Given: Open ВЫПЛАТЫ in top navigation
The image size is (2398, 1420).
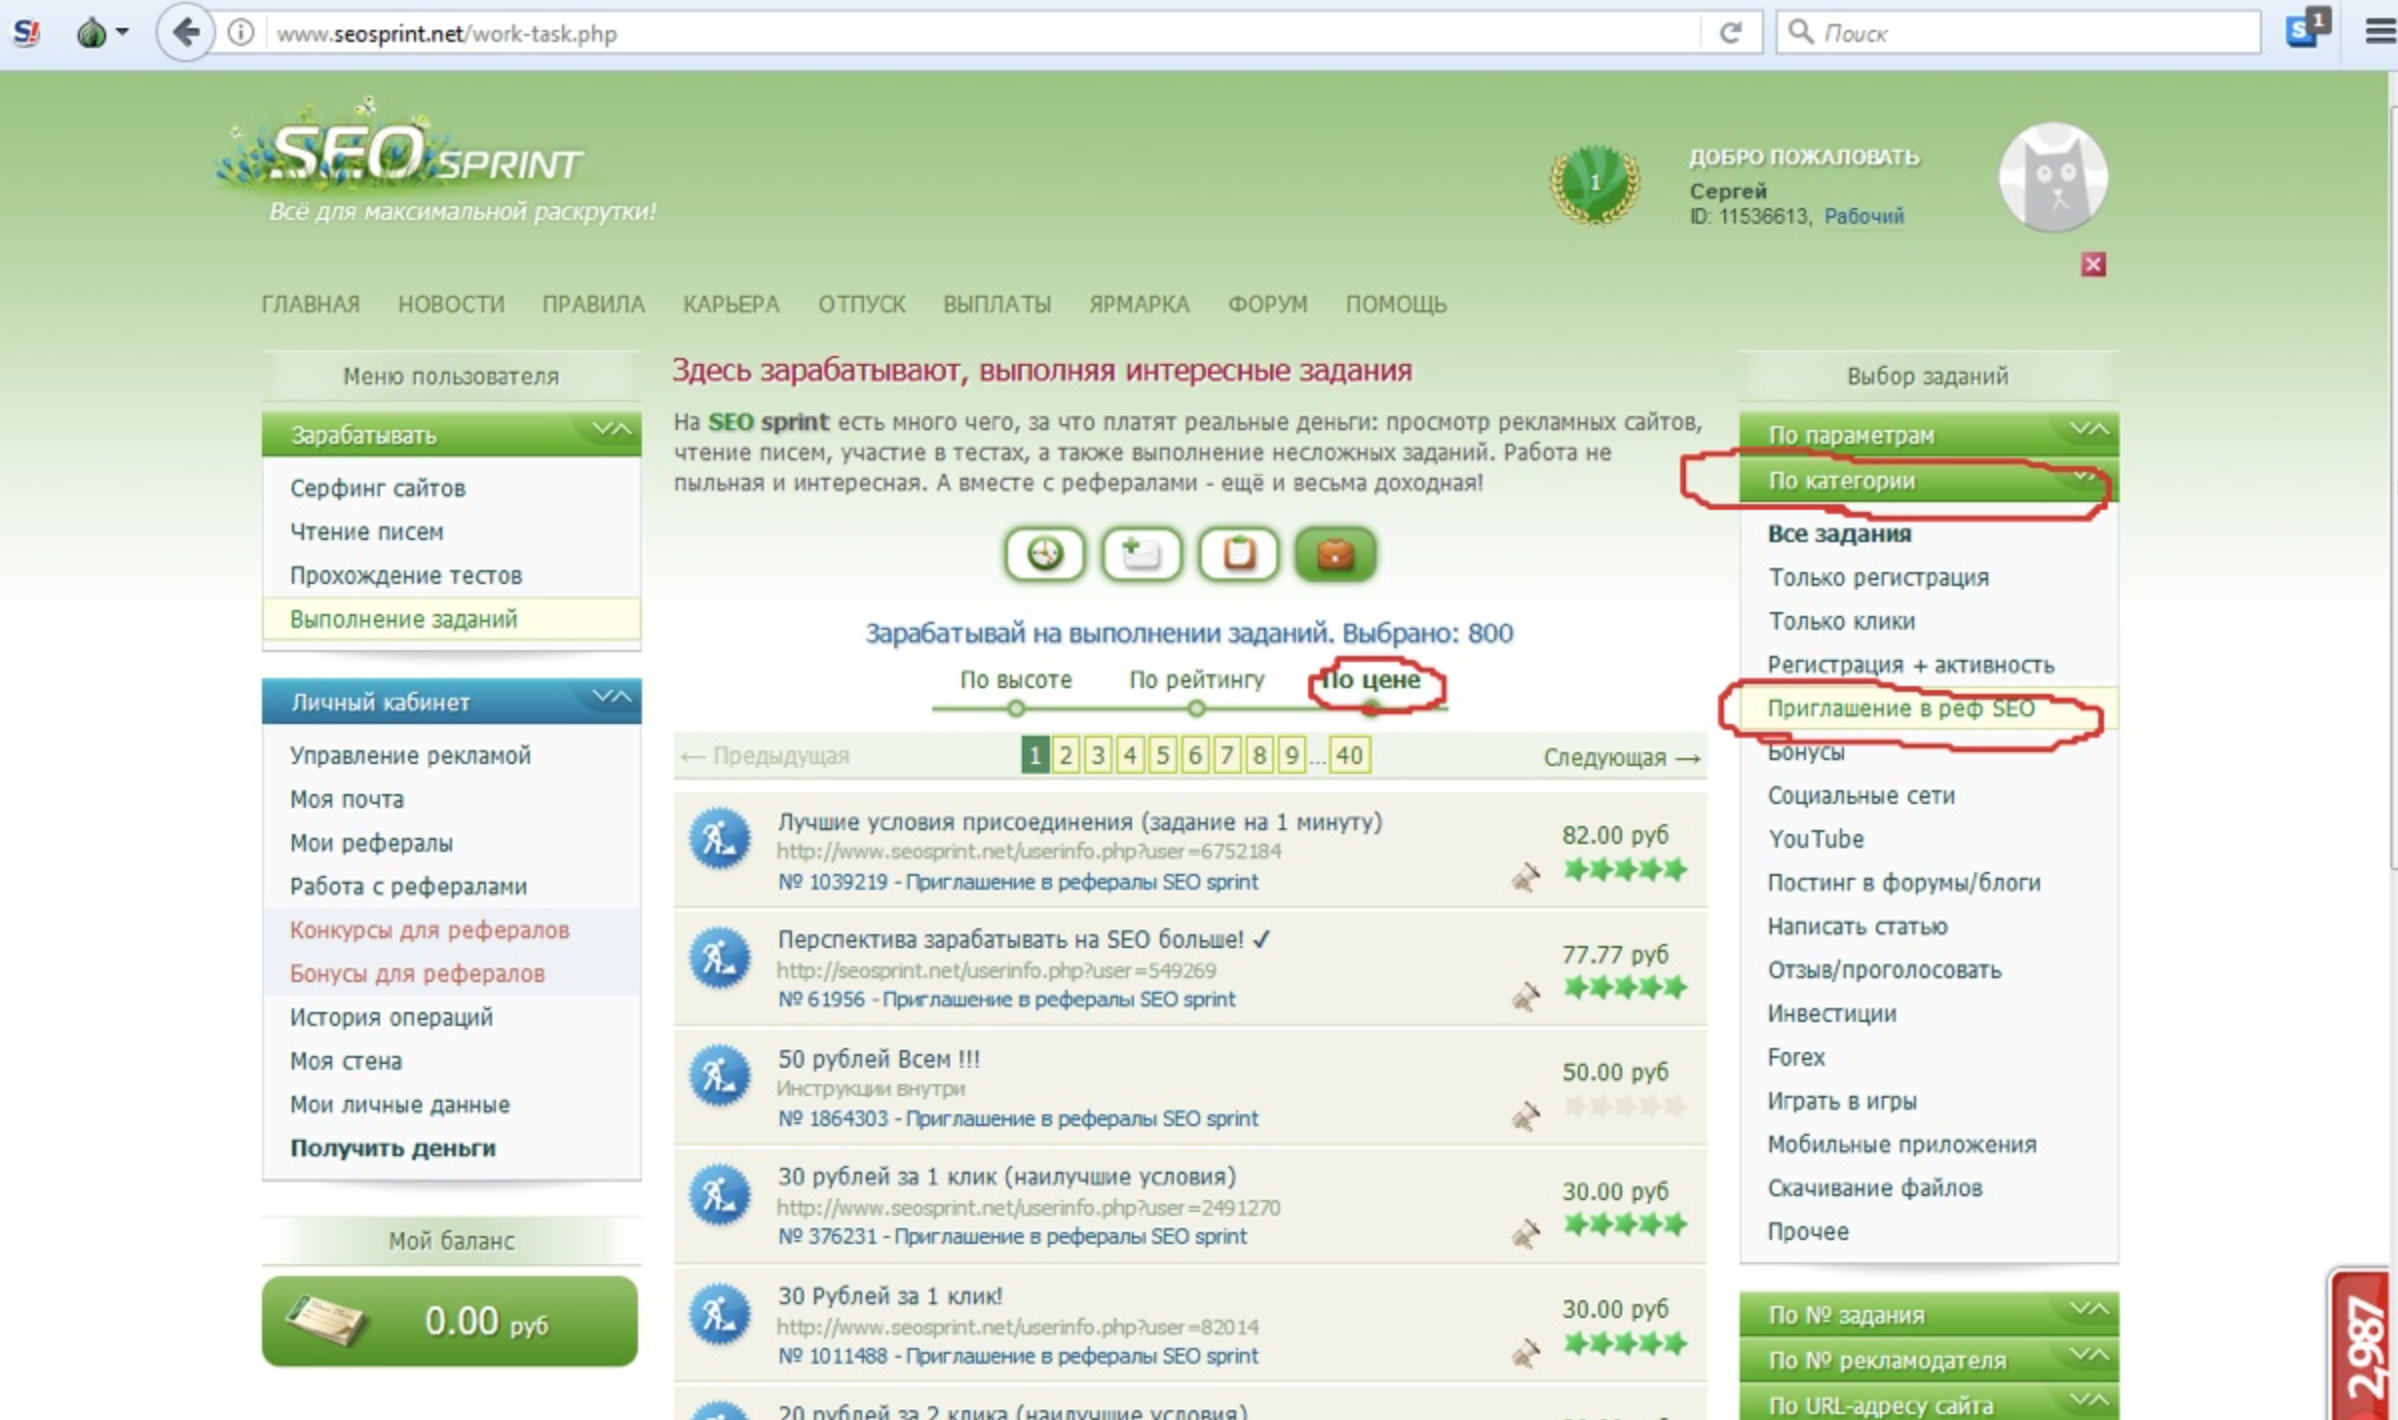Looking at the screenshot, I should point(997,304).
